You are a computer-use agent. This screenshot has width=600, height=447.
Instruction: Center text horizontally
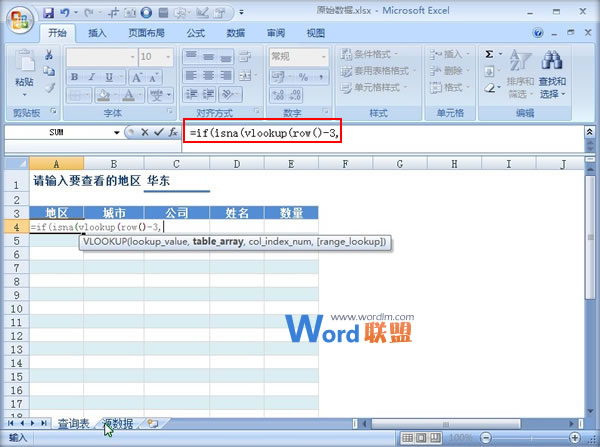point(209,76)
